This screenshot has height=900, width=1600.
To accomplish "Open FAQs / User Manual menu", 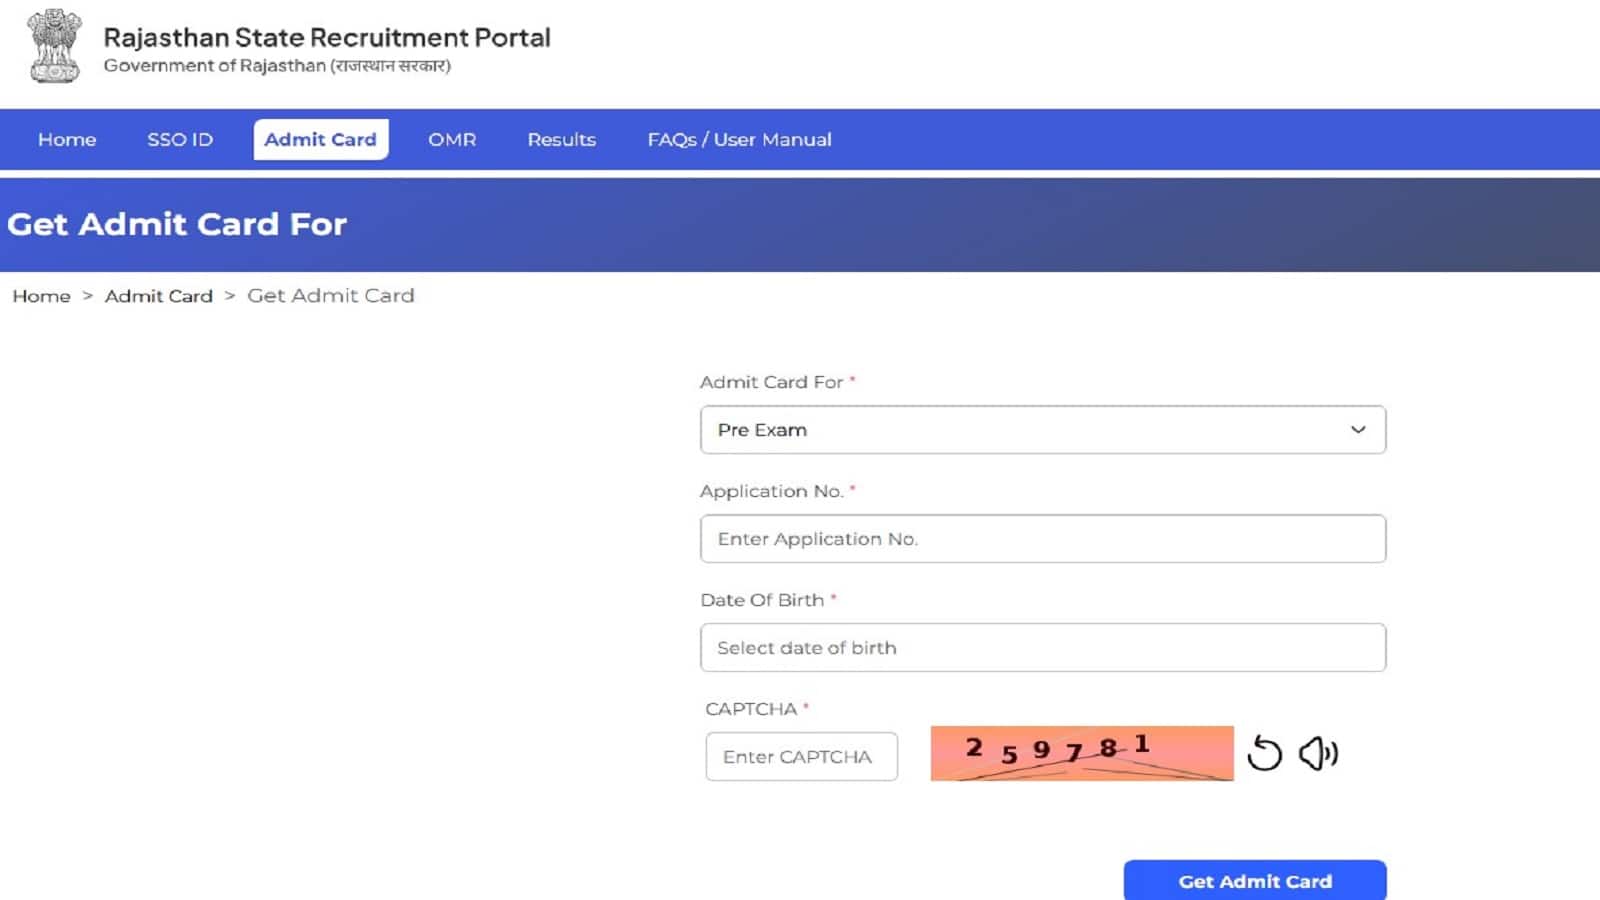I will pyautogui.click(x=739, y=140).
